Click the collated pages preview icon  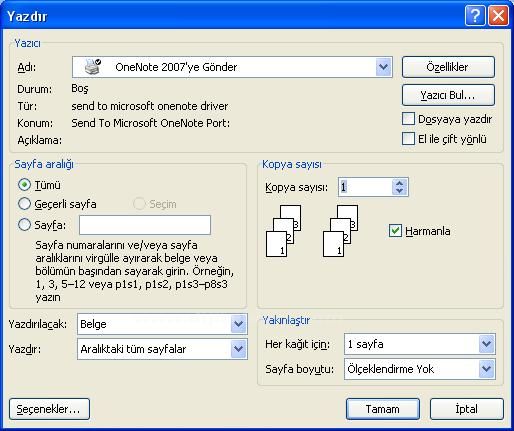click(284, 231)
